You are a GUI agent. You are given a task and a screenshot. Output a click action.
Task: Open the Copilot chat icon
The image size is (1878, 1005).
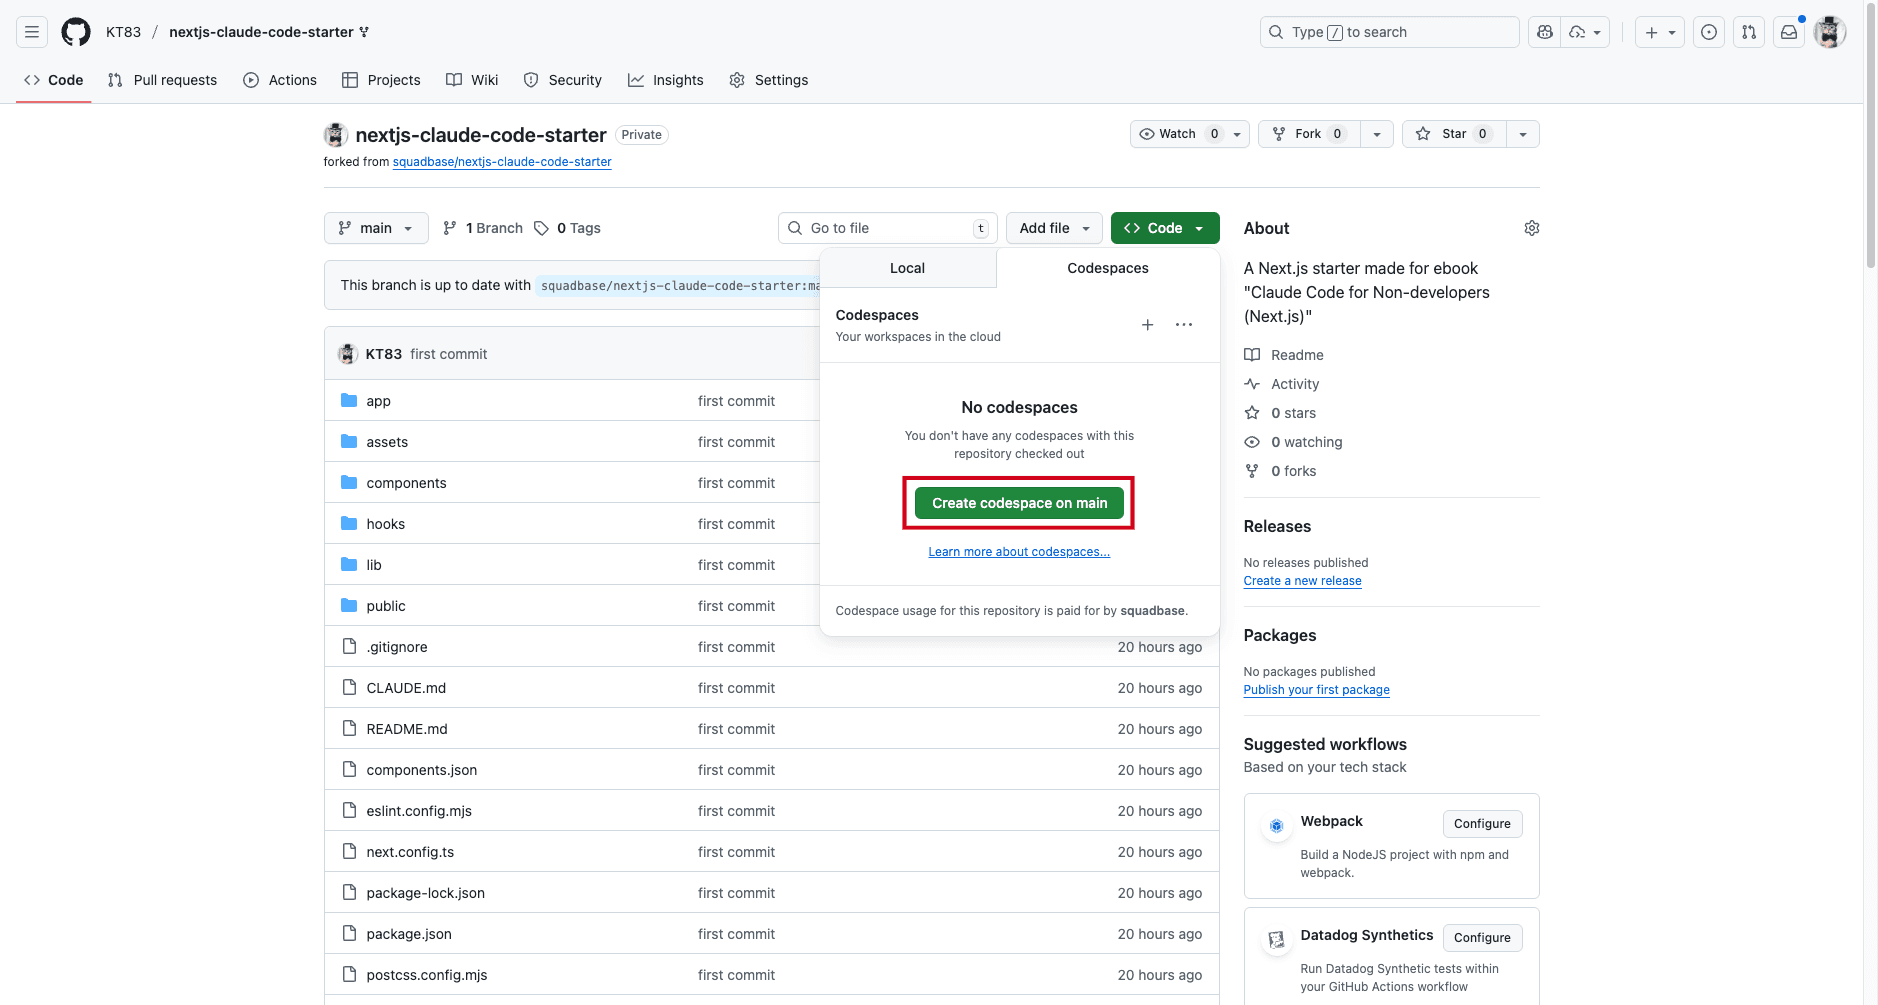1545,32
